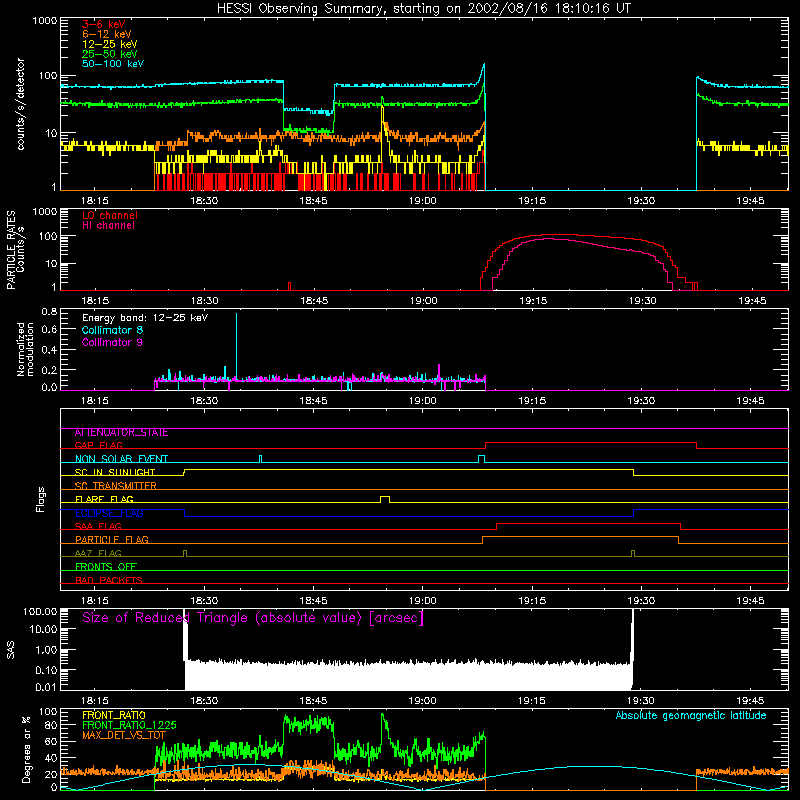This screenshot has width=800, height=800.
Task: Click the Absolute geomagnetic latitude label
Action: click(691, 715)
